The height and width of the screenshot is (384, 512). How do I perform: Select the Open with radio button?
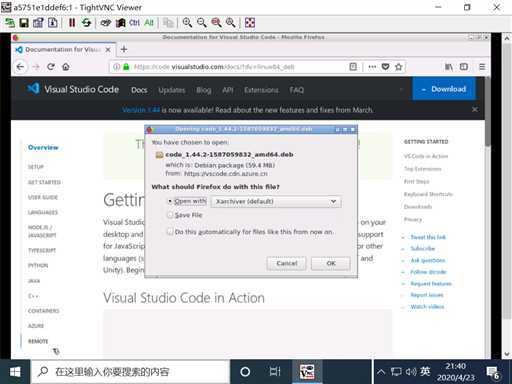pos(170,201)
